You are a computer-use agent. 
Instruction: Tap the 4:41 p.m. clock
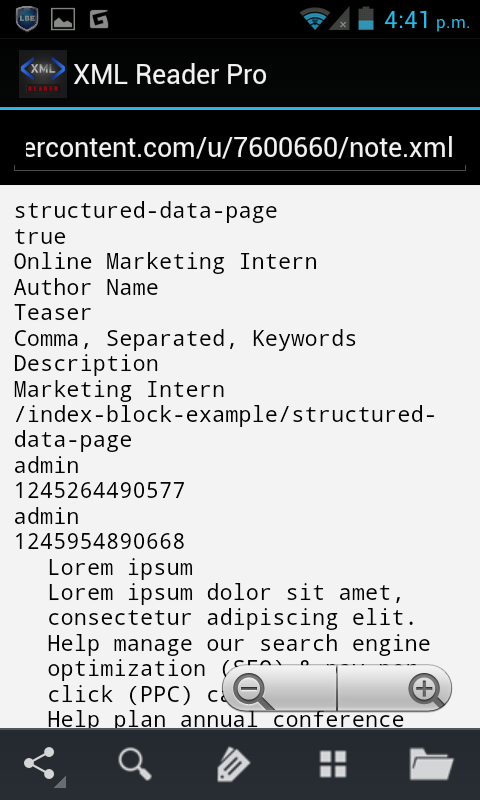(x=426, y=20)
